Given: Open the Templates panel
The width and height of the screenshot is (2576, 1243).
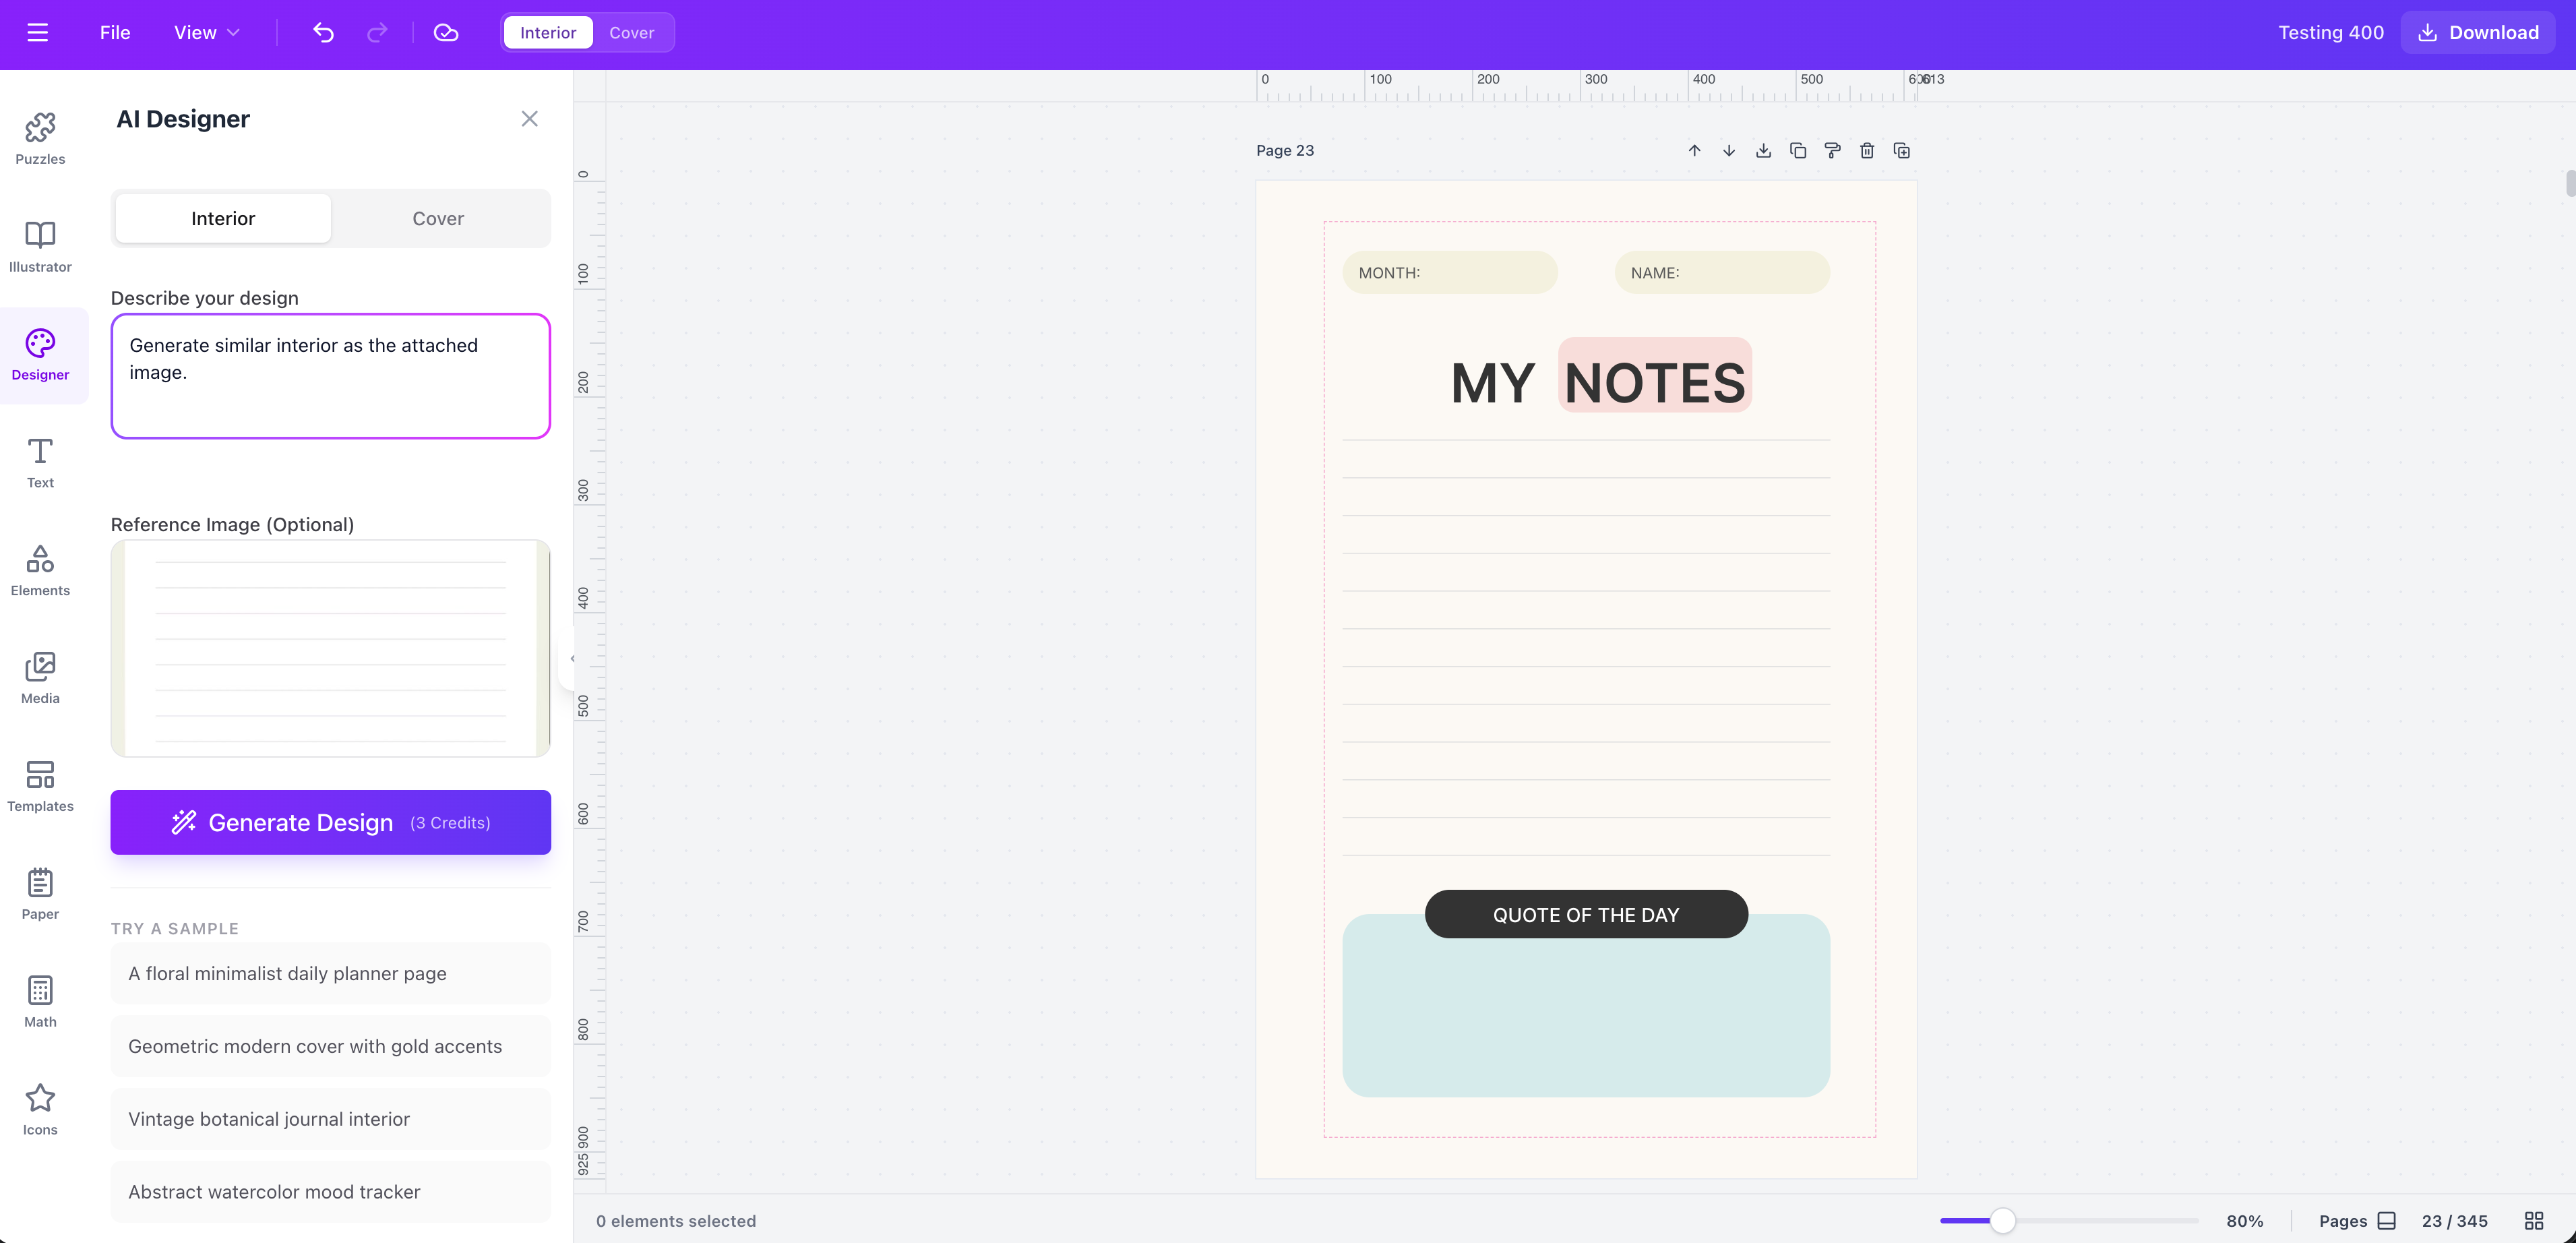Looking at the screenshot, I should [39, 787].
